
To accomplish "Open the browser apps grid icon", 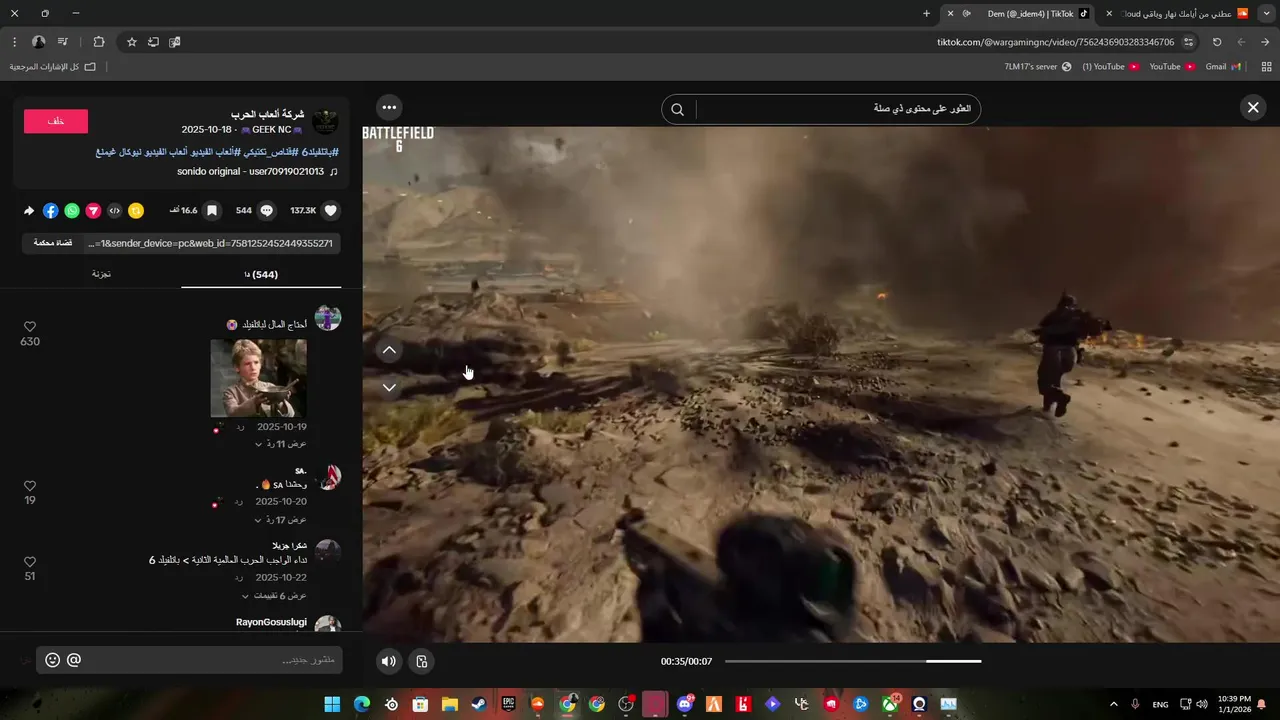I will pyautogui.click(x=1266, y=67).
